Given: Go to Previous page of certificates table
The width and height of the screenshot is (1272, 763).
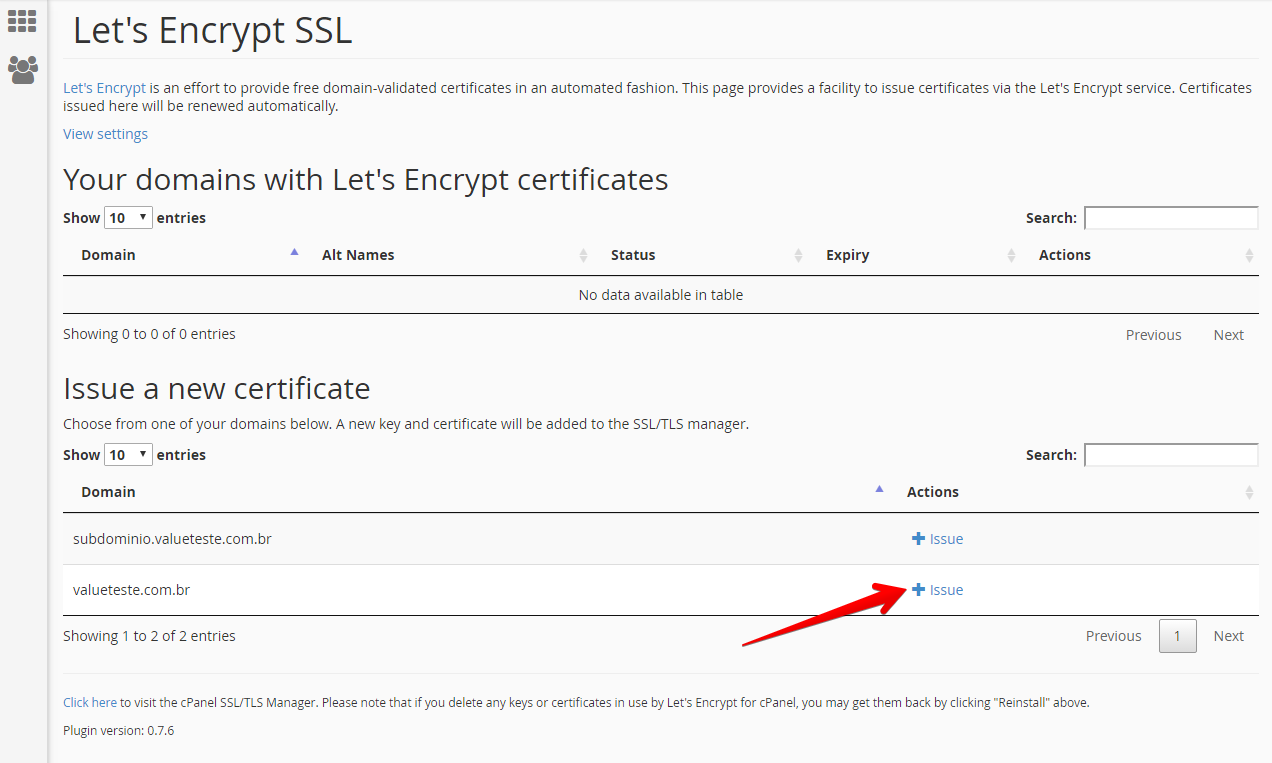Looking at the screenshot, I should point(1153,335).
